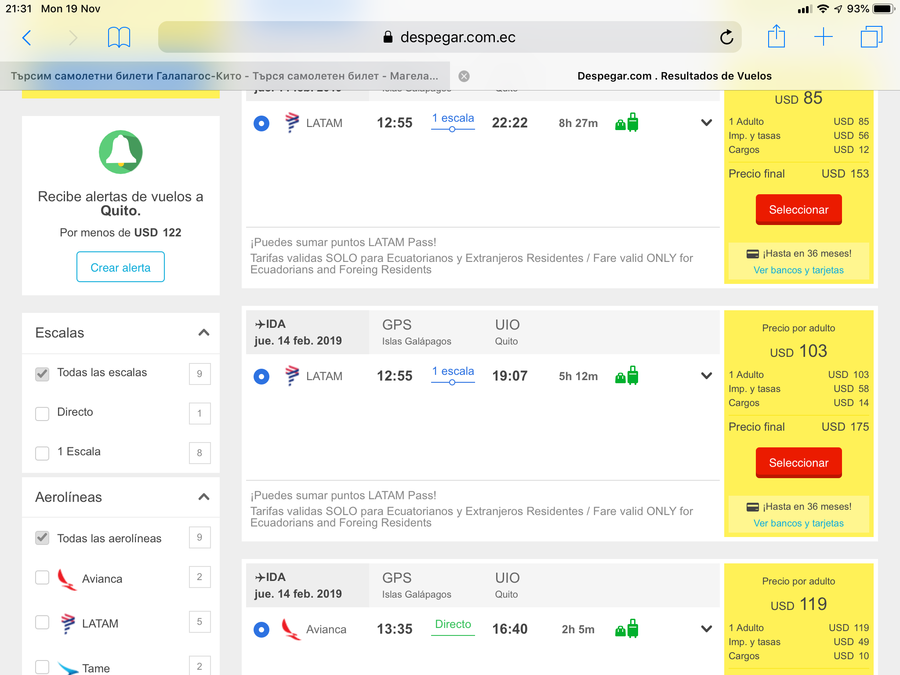Tap the count box 9 beside Todas las escalas
Viewport: 900px width, 675px height.
point(200,374)
